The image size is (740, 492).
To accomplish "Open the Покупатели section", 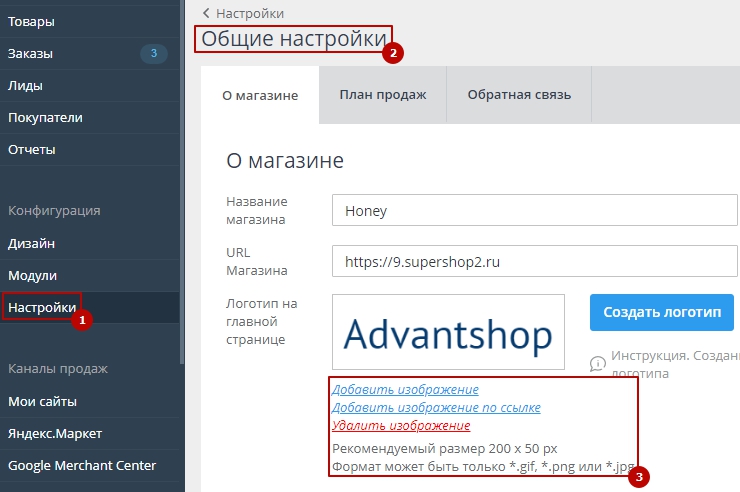I will tap(45, 117).
